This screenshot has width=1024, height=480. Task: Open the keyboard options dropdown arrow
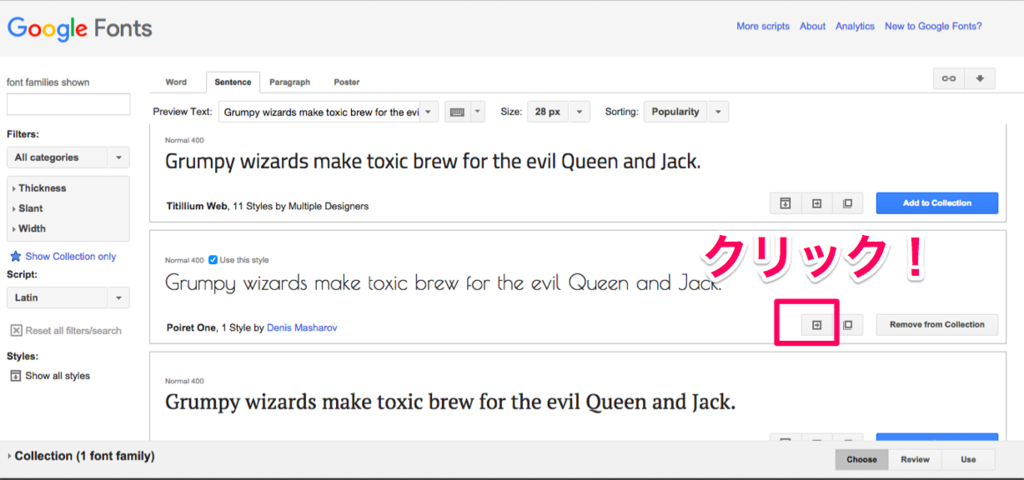pos(477,112)
